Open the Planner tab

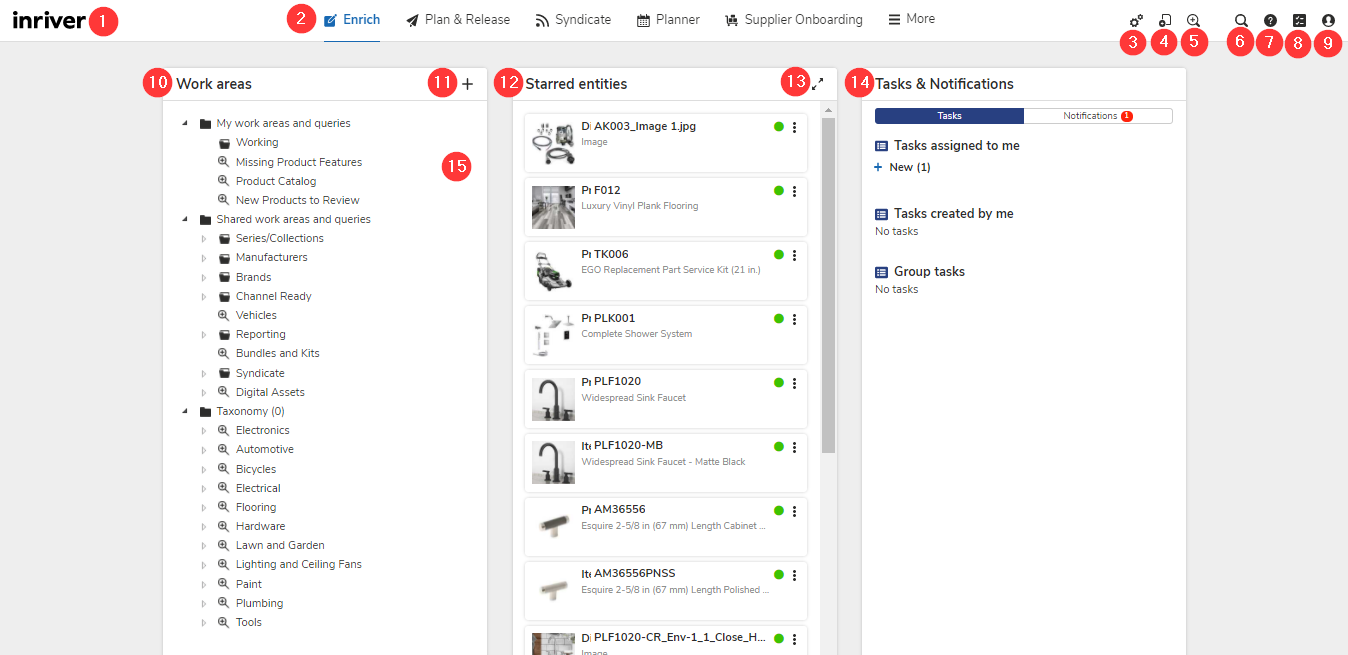[668, 20]
